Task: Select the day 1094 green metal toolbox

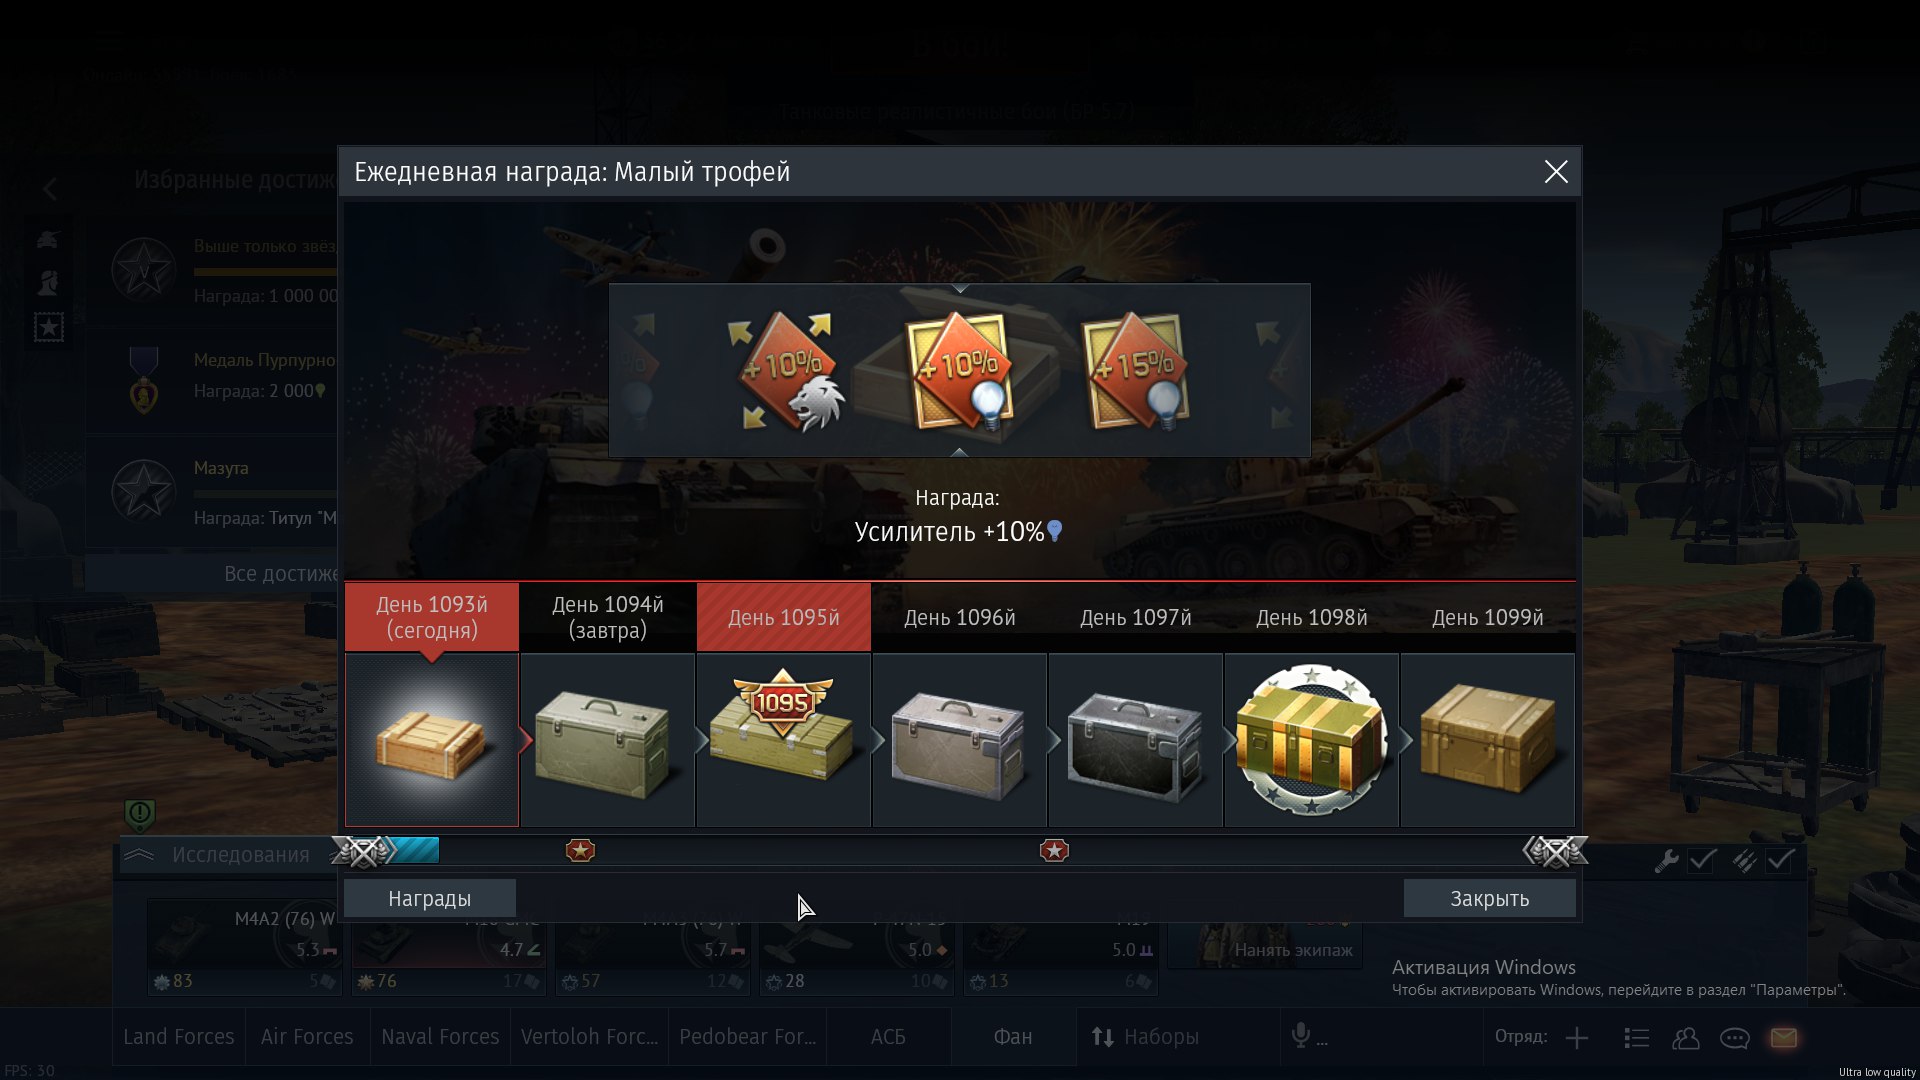Action: point(608,740)
